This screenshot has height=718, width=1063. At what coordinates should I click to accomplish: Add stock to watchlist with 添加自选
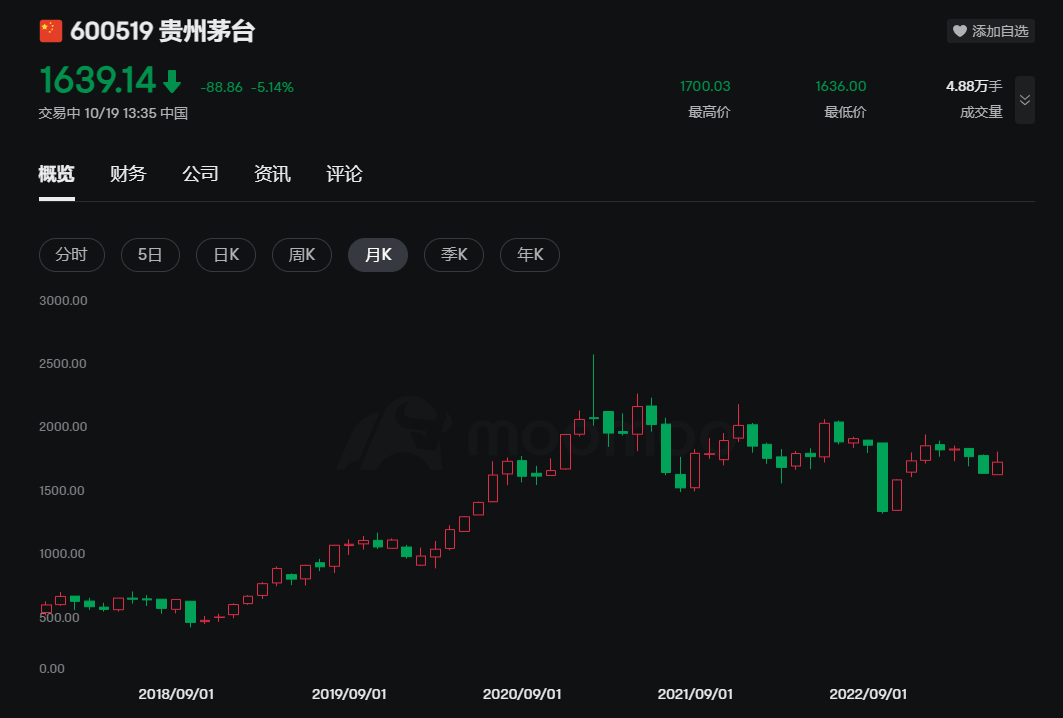point(990,31)
